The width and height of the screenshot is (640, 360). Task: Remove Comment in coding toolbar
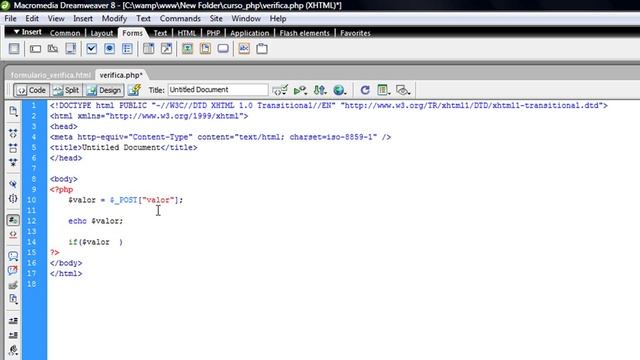[13, 270]
